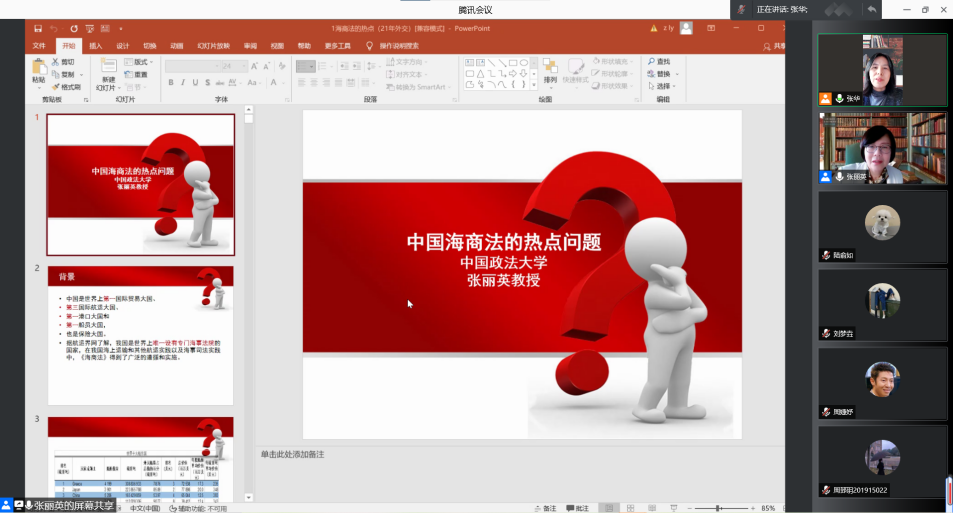Viewport: 953px width, 513px height.
Task: Open the Arrange (排列) tool
Action: click(x=550, y=71)
